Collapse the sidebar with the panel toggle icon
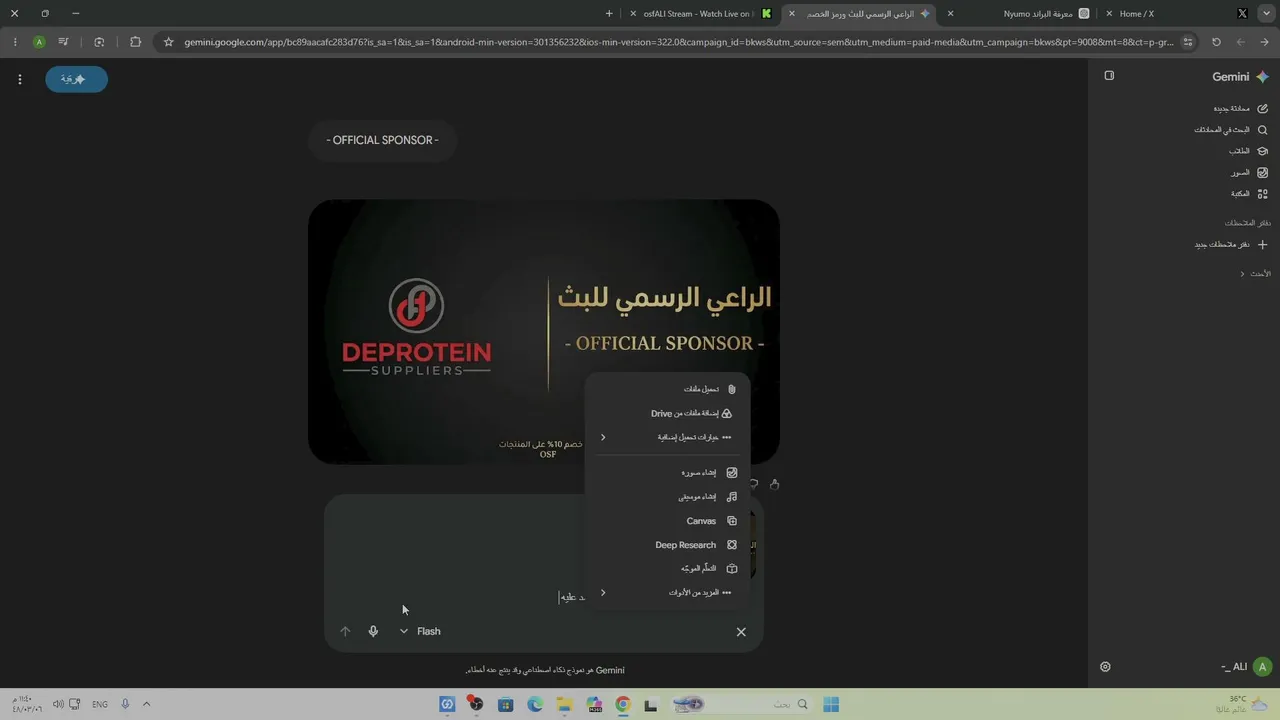 tap(1109, 76)
